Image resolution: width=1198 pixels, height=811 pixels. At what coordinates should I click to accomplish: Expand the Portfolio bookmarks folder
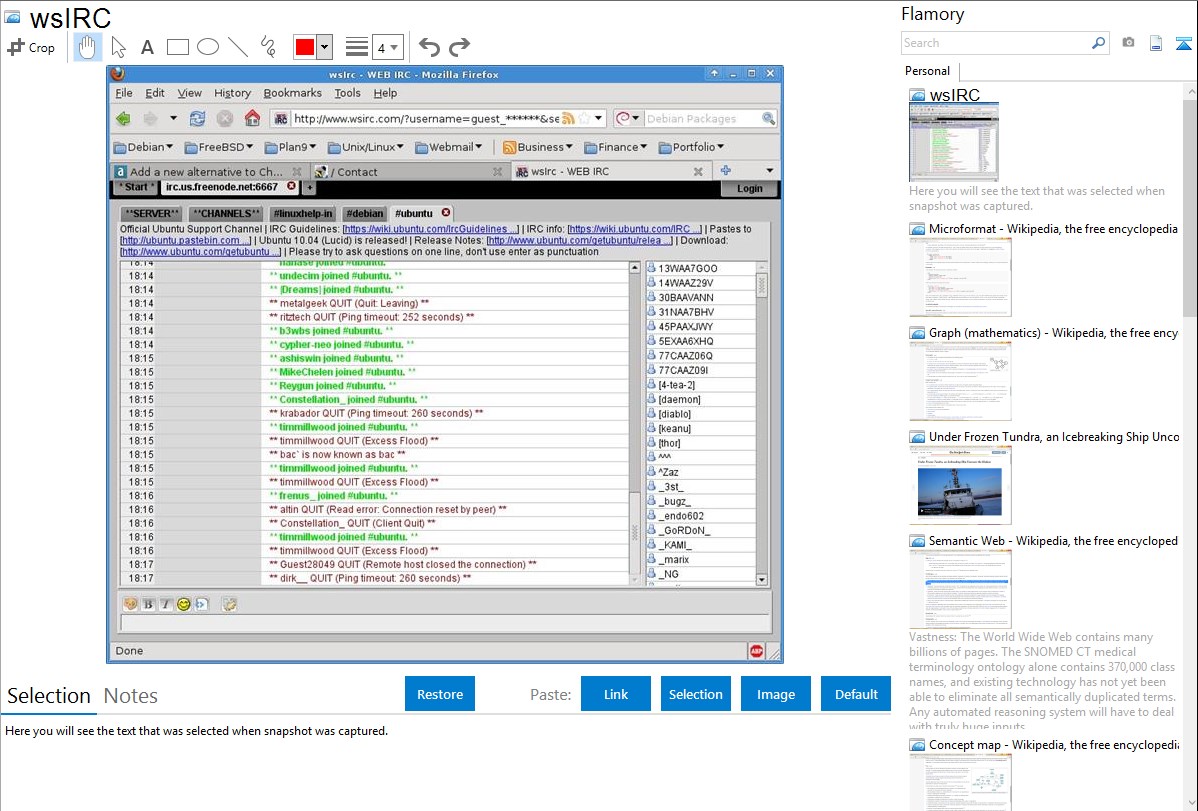(x=691, y=147)
